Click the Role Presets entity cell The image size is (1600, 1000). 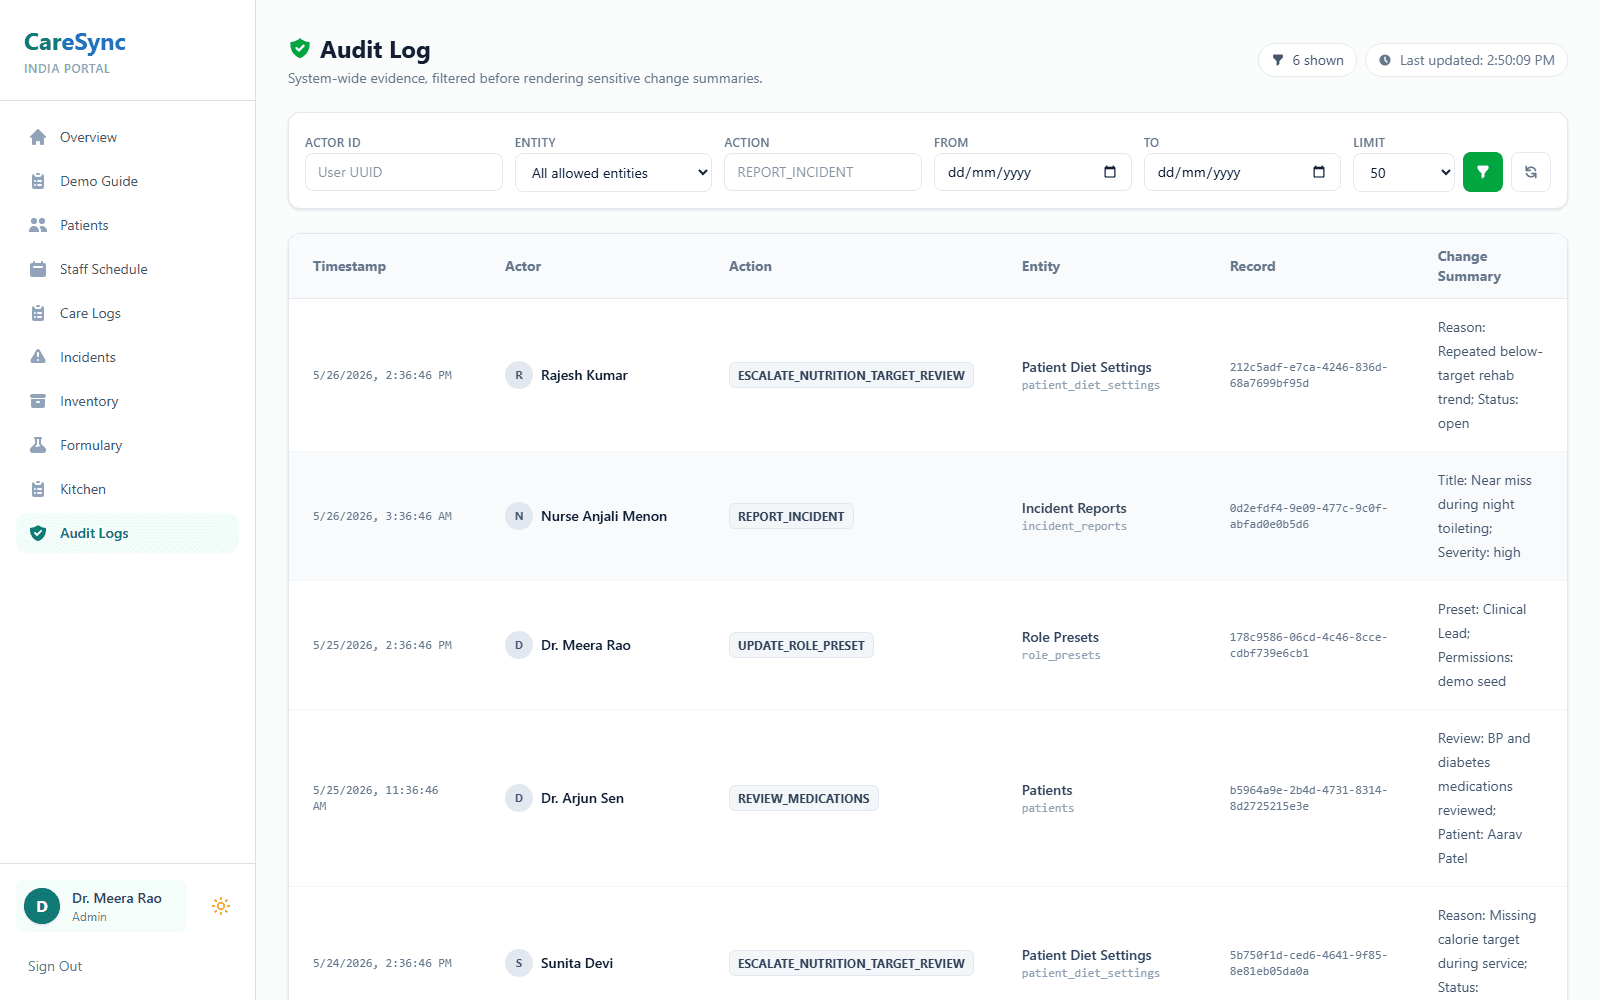coord(1061,645)
